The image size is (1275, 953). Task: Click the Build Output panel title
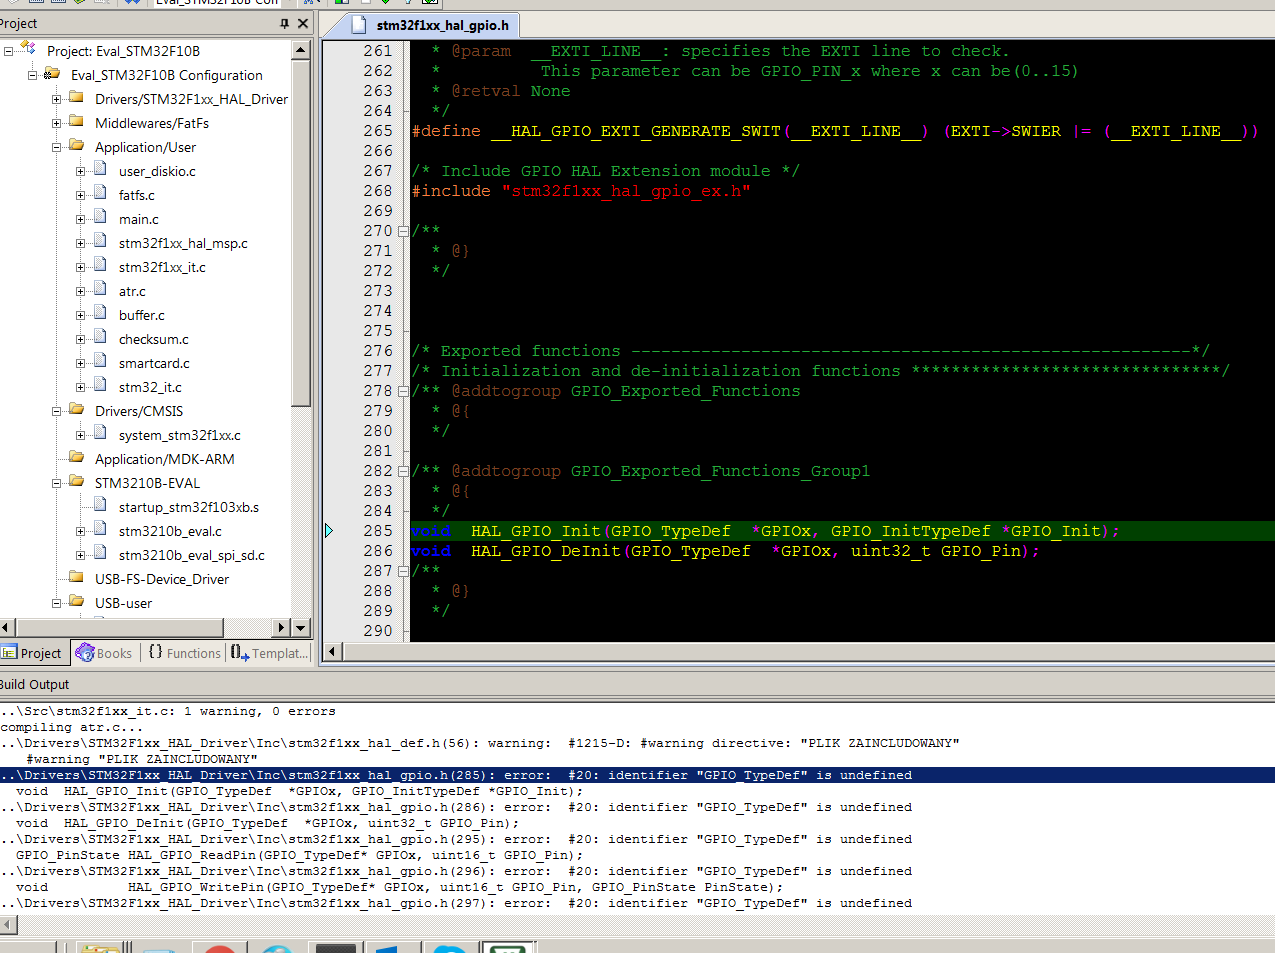point(34,685)
